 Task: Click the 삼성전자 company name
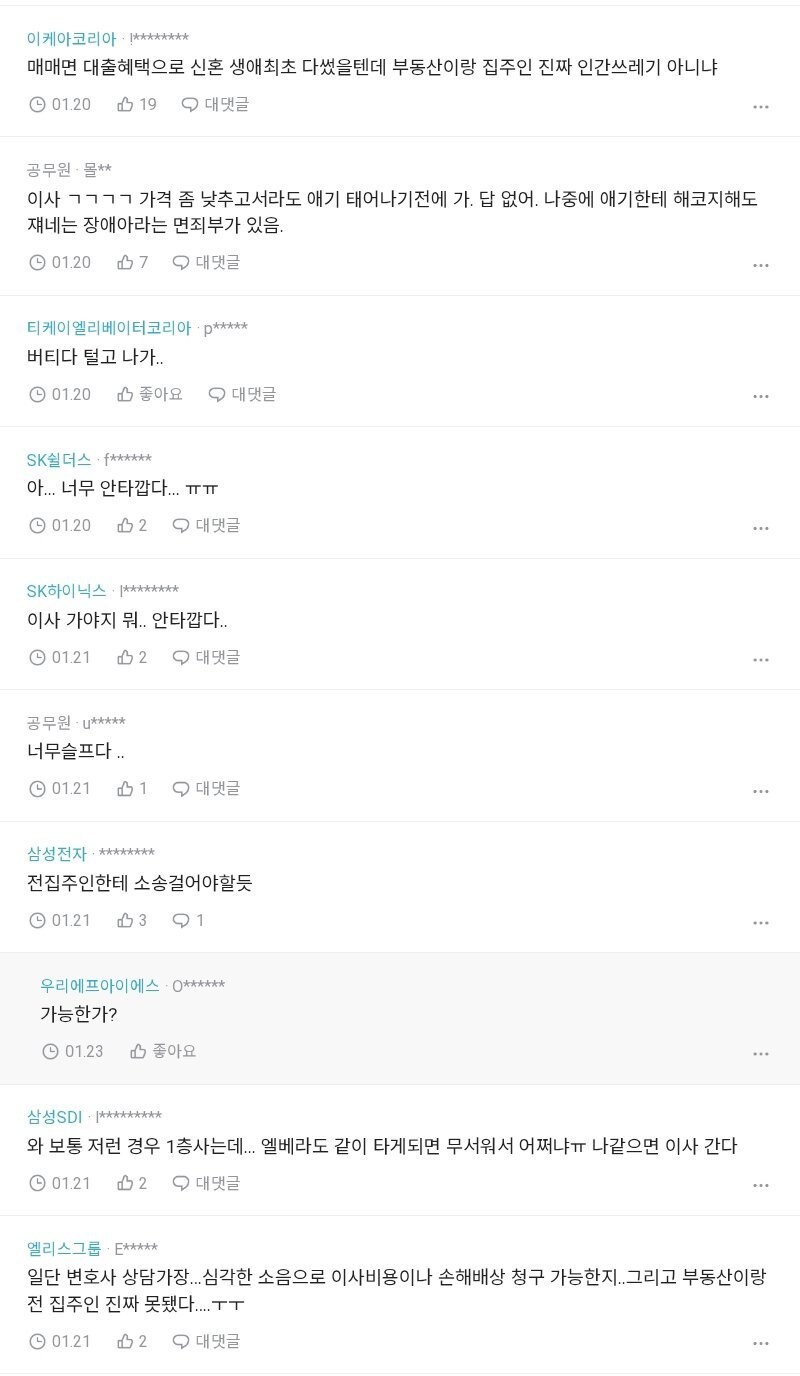point(58,853)
